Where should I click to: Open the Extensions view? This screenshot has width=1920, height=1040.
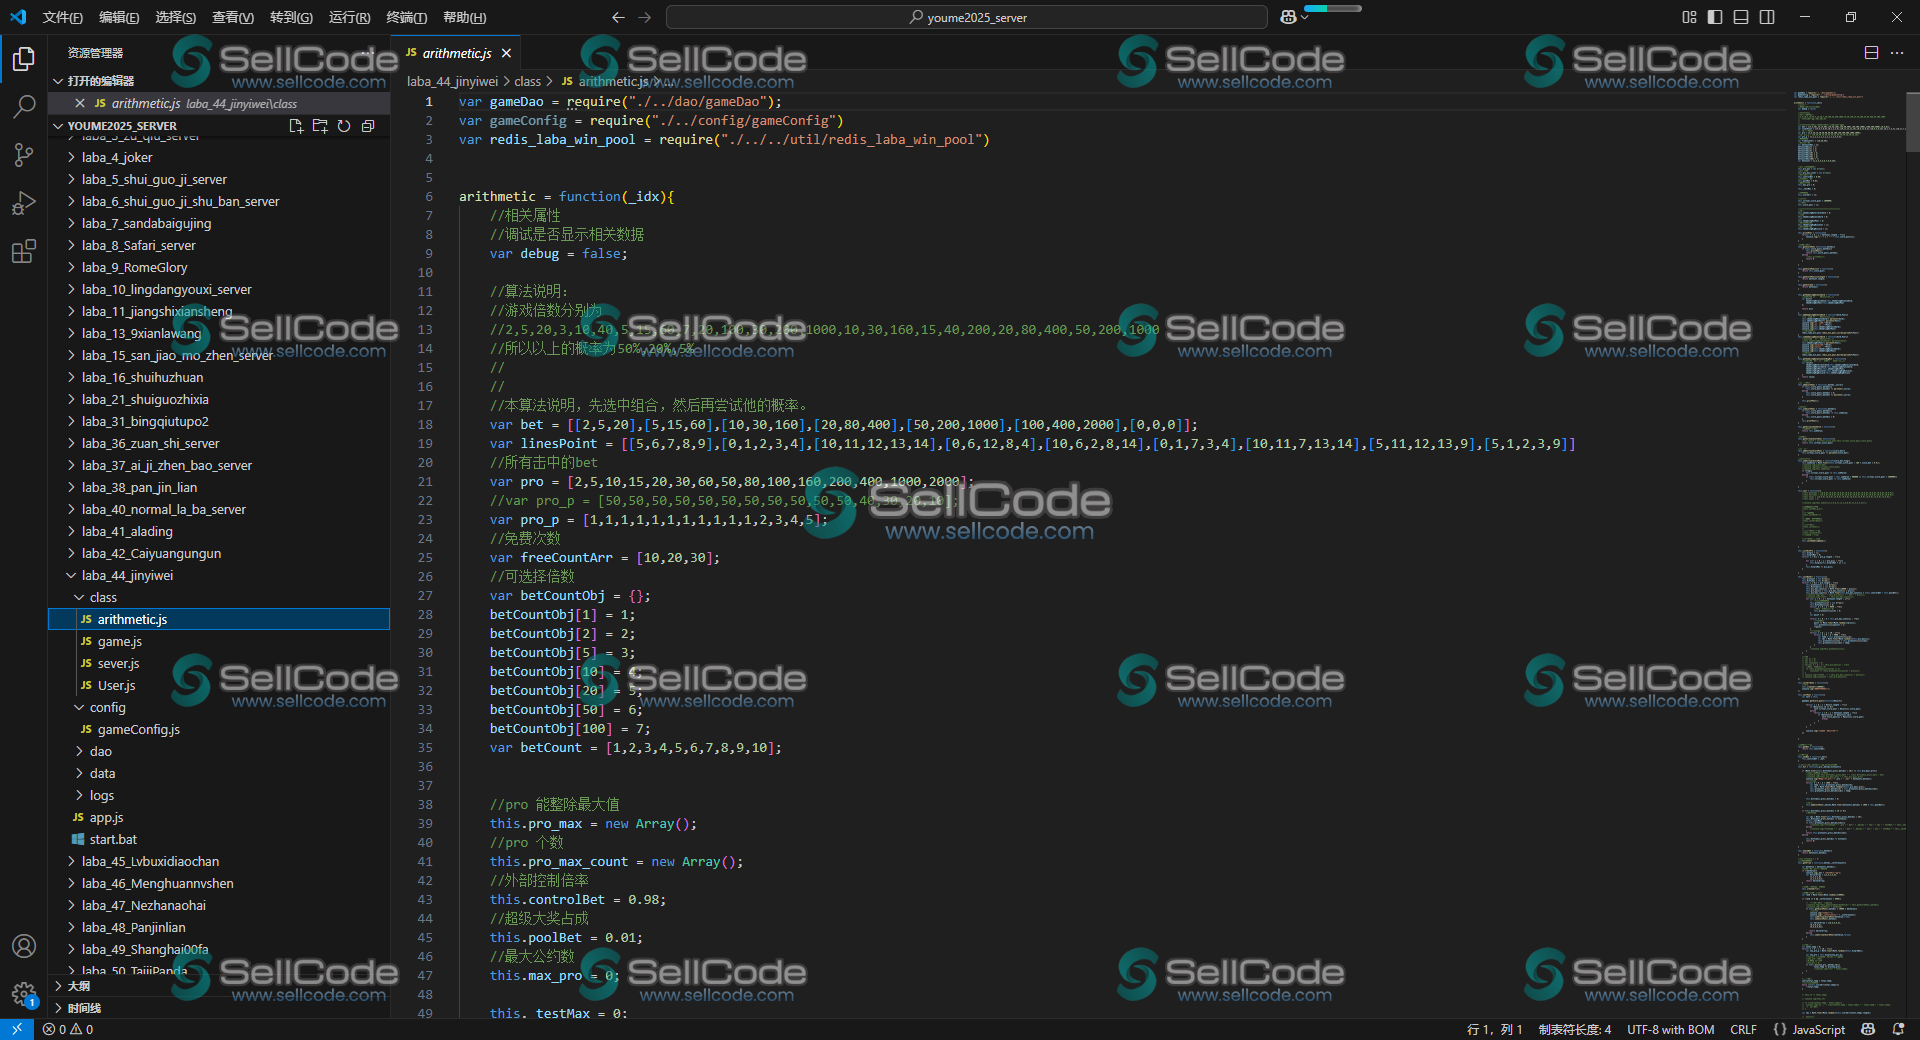(24, 251)
